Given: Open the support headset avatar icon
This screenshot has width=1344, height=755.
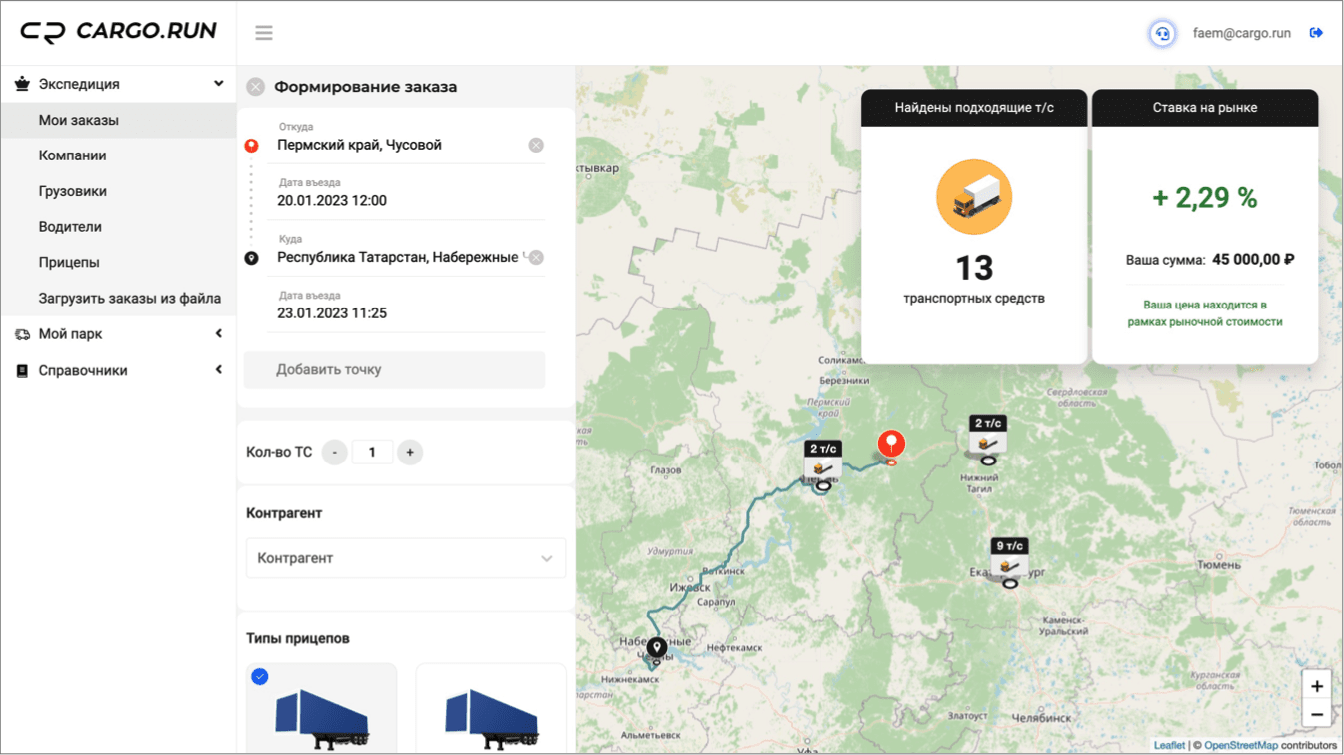Looking at the screenshot, I should 1161,33.
